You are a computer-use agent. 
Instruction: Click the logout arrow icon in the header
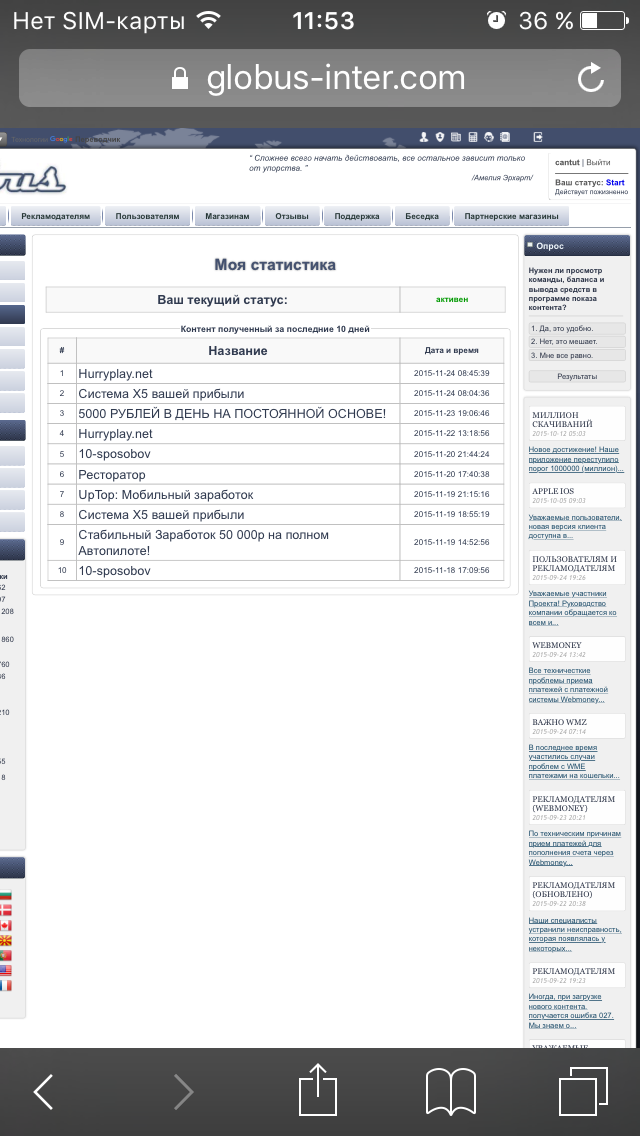coord(539,137)
